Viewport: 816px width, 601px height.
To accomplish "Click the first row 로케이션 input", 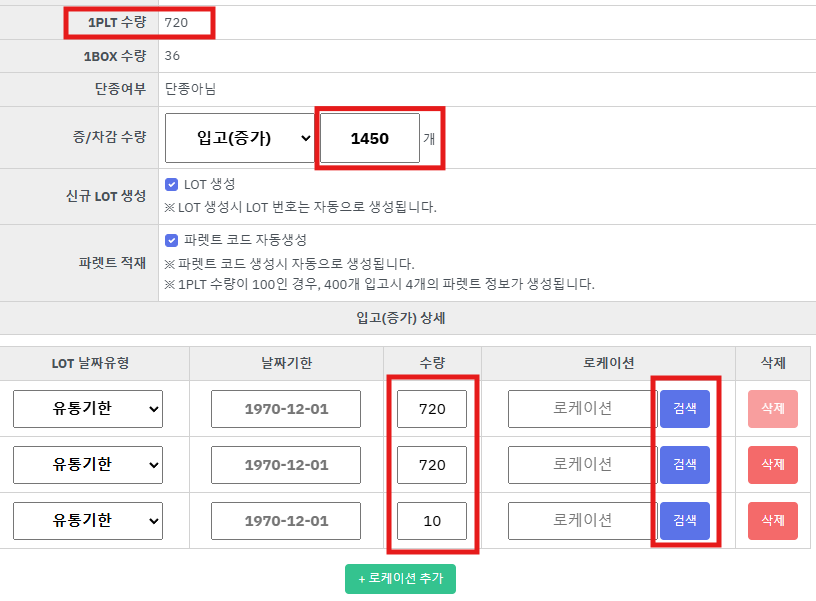I will tap(582, 409).
